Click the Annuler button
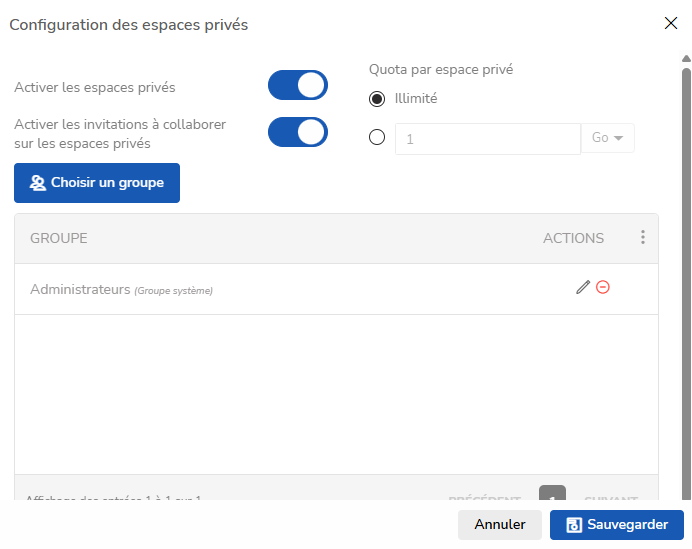The image size is (692, 549). [x=500, y=525]
